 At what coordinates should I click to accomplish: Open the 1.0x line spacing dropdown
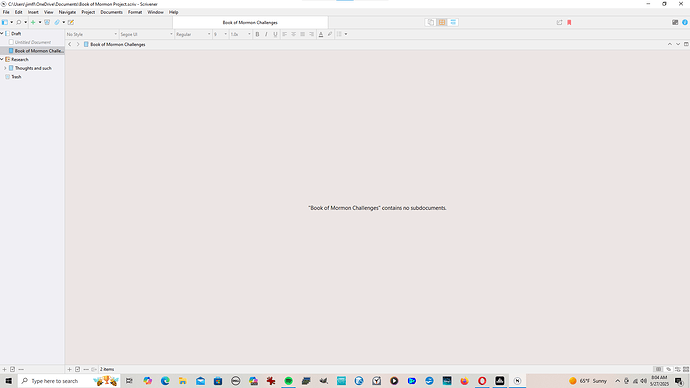[x=240, y=34]
